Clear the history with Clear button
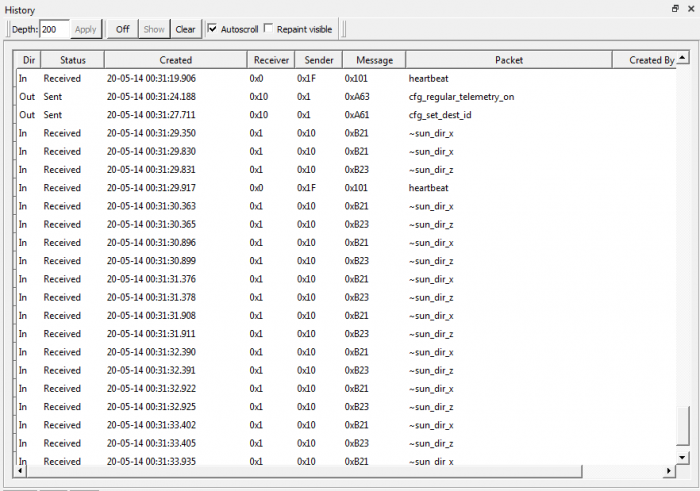700x491 pixels. point(185,29)
